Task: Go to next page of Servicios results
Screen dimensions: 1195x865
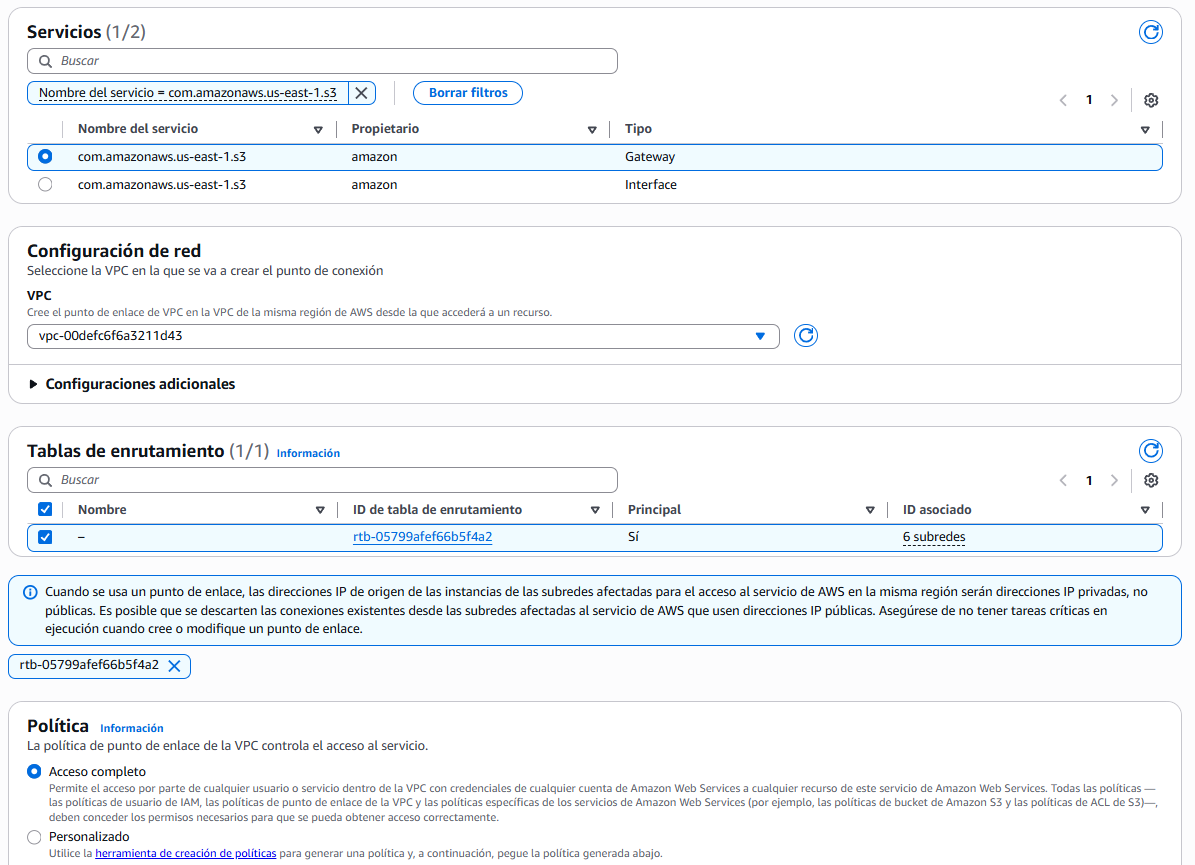Action: (1114, 100)
